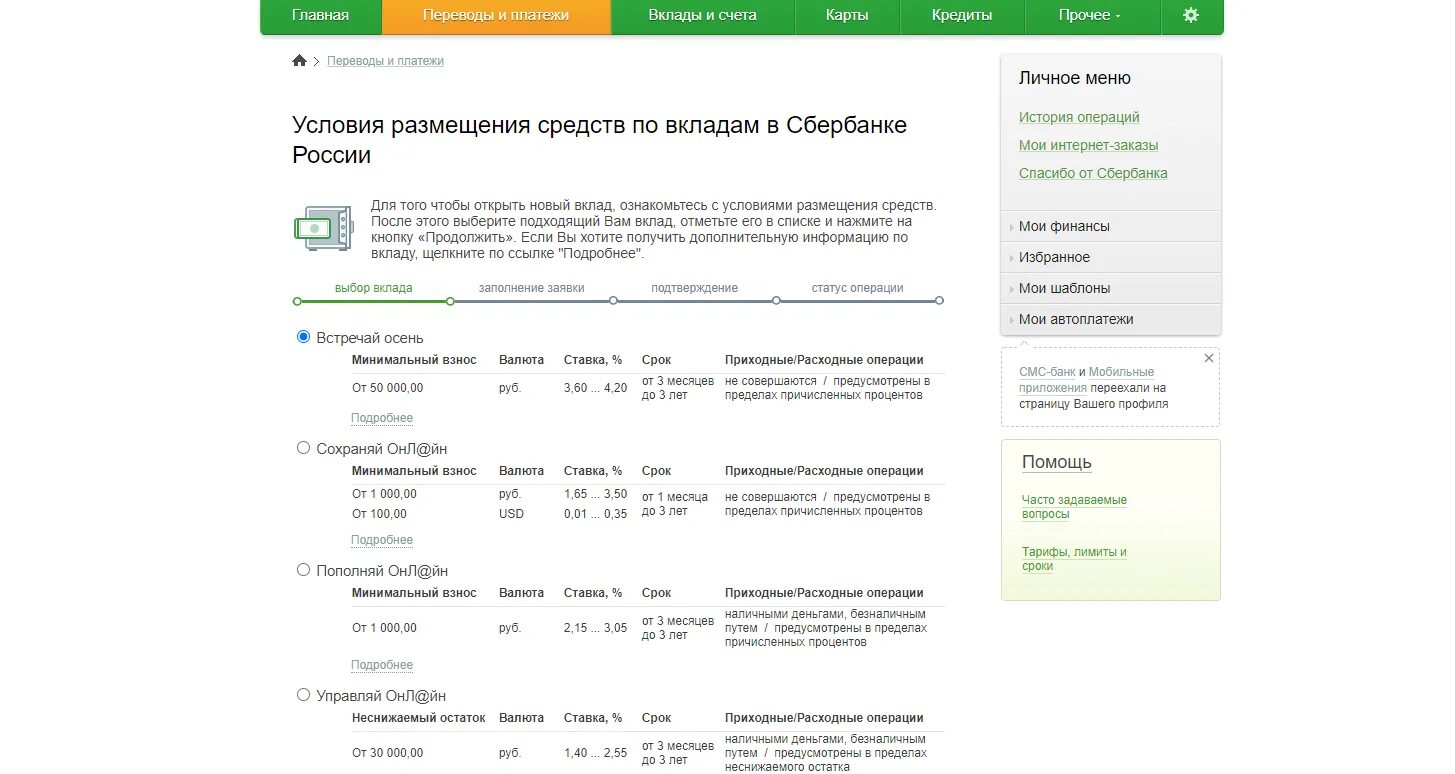Pick the Управляй ОнЛ@йн deposit option
The image size is (1455, 774).
pyautogui.click(x=304, y=695)
